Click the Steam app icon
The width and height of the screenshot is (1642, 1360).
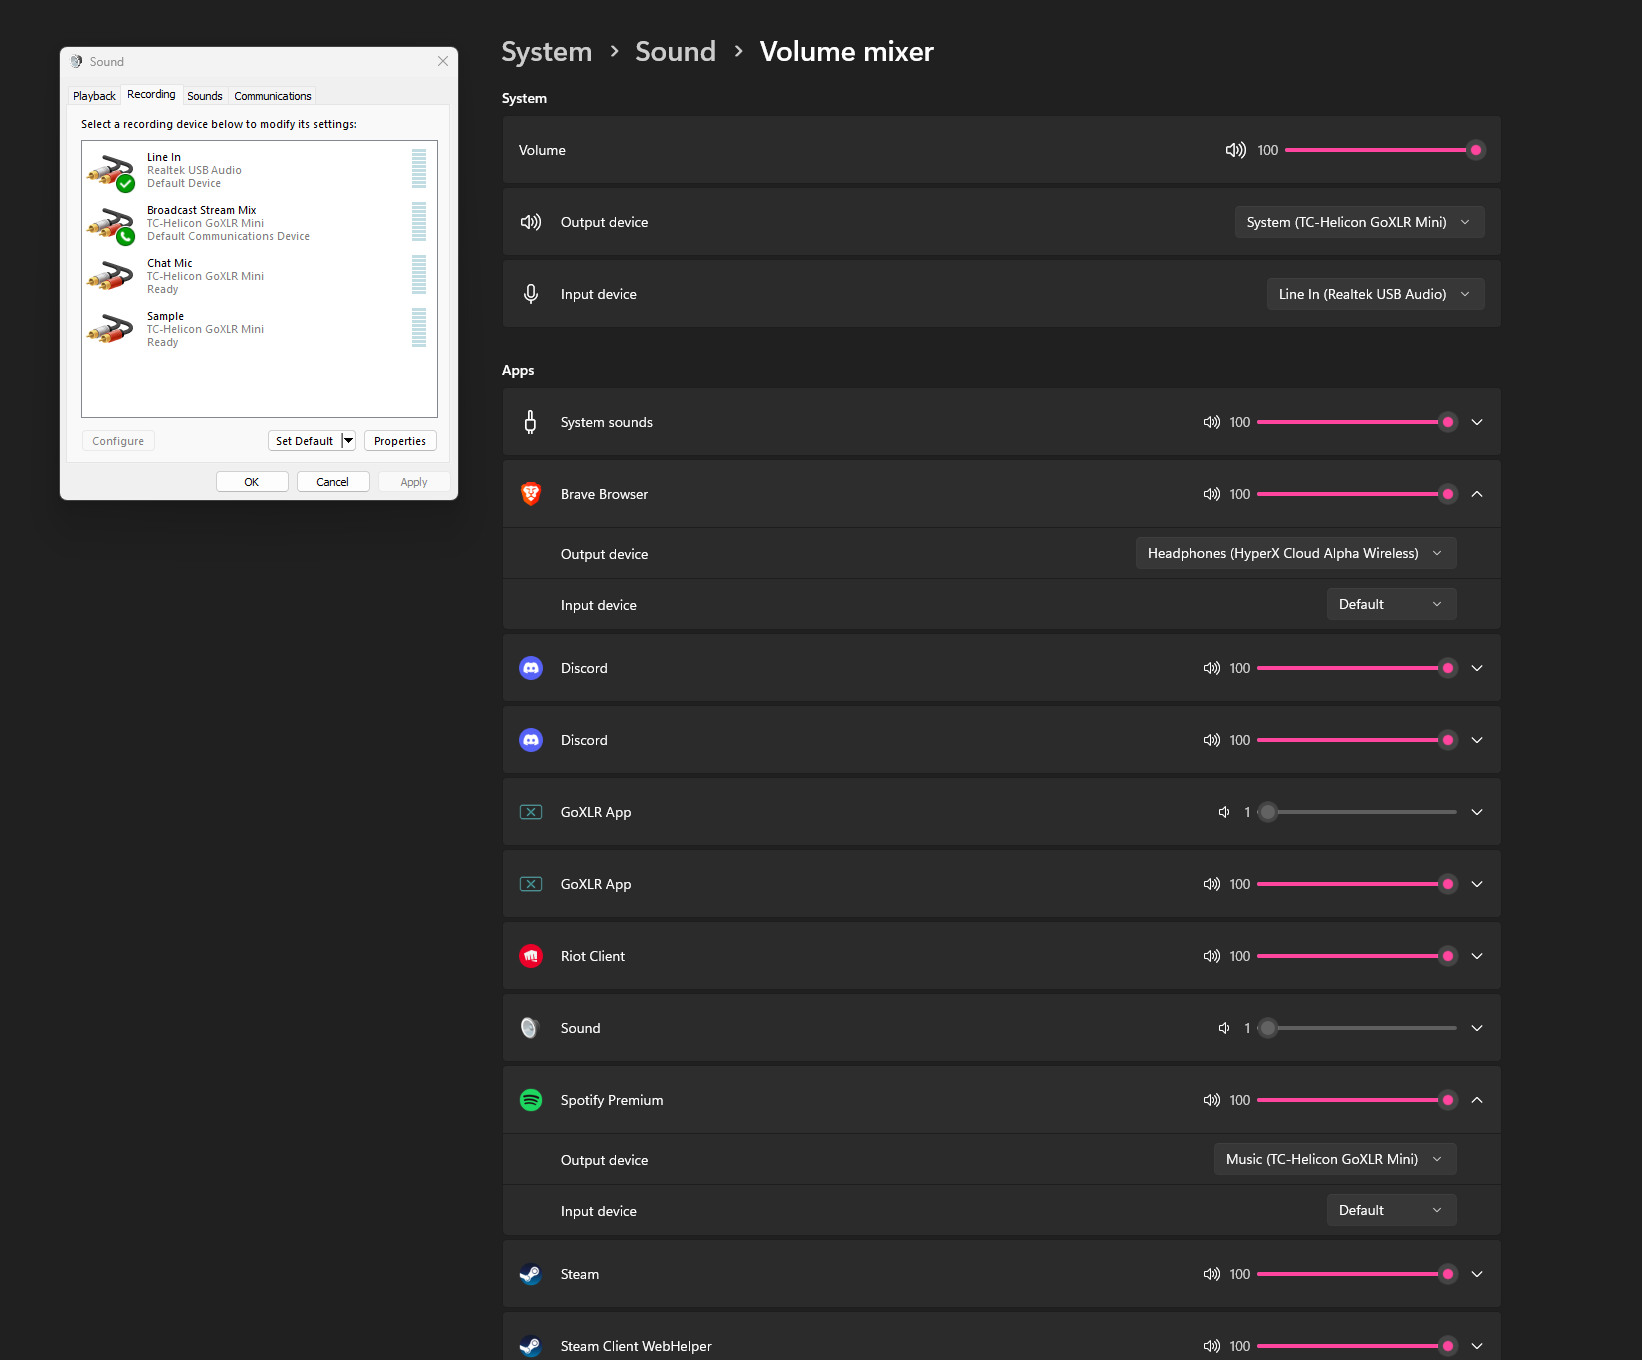(x=531, y=1274)
